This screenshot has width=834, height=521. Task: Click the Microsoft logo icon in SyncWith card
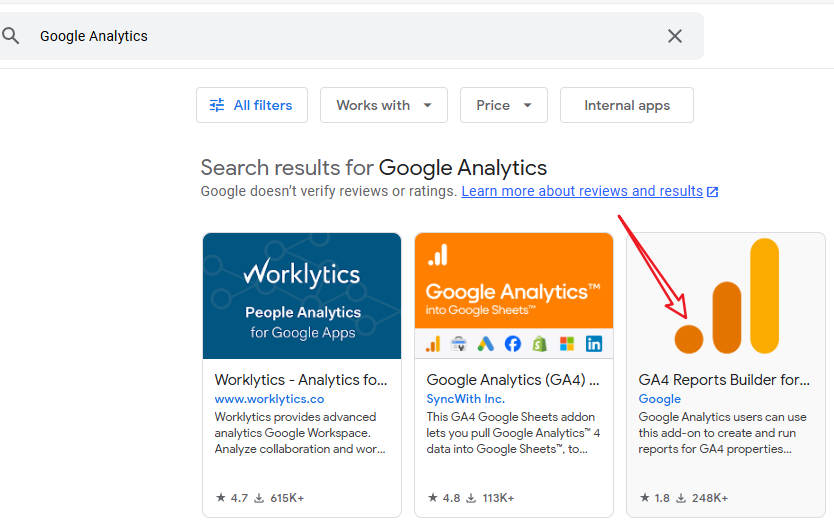(567, 344)
